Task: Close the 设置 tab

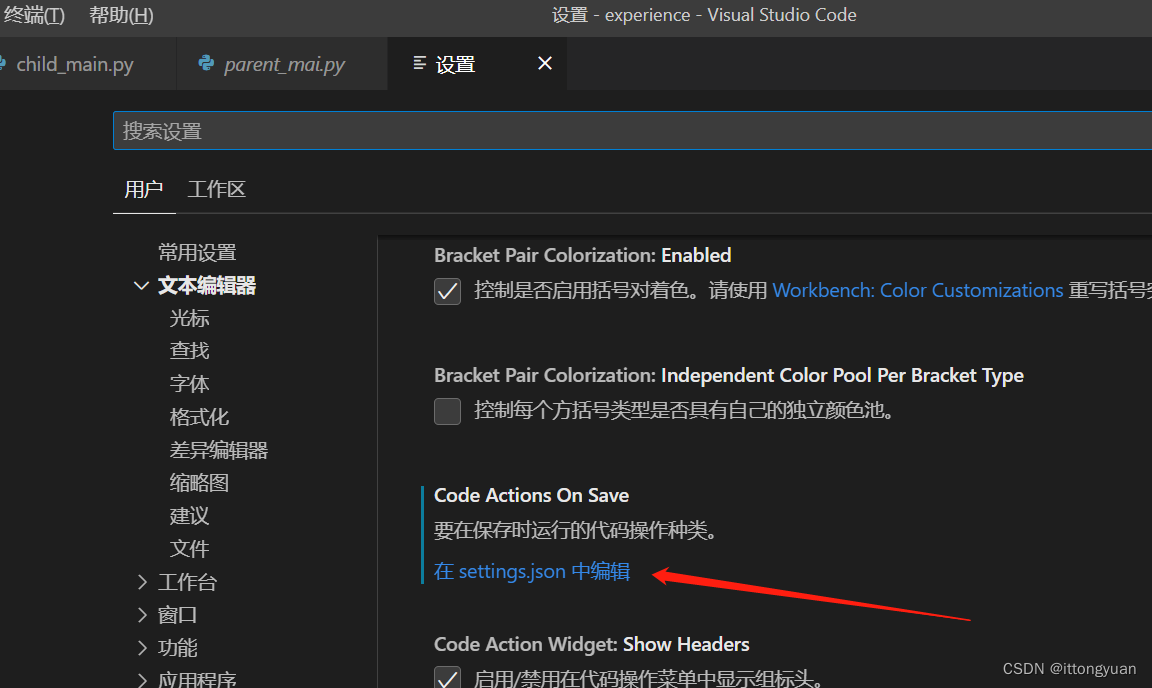Action: tap(545, 64)
